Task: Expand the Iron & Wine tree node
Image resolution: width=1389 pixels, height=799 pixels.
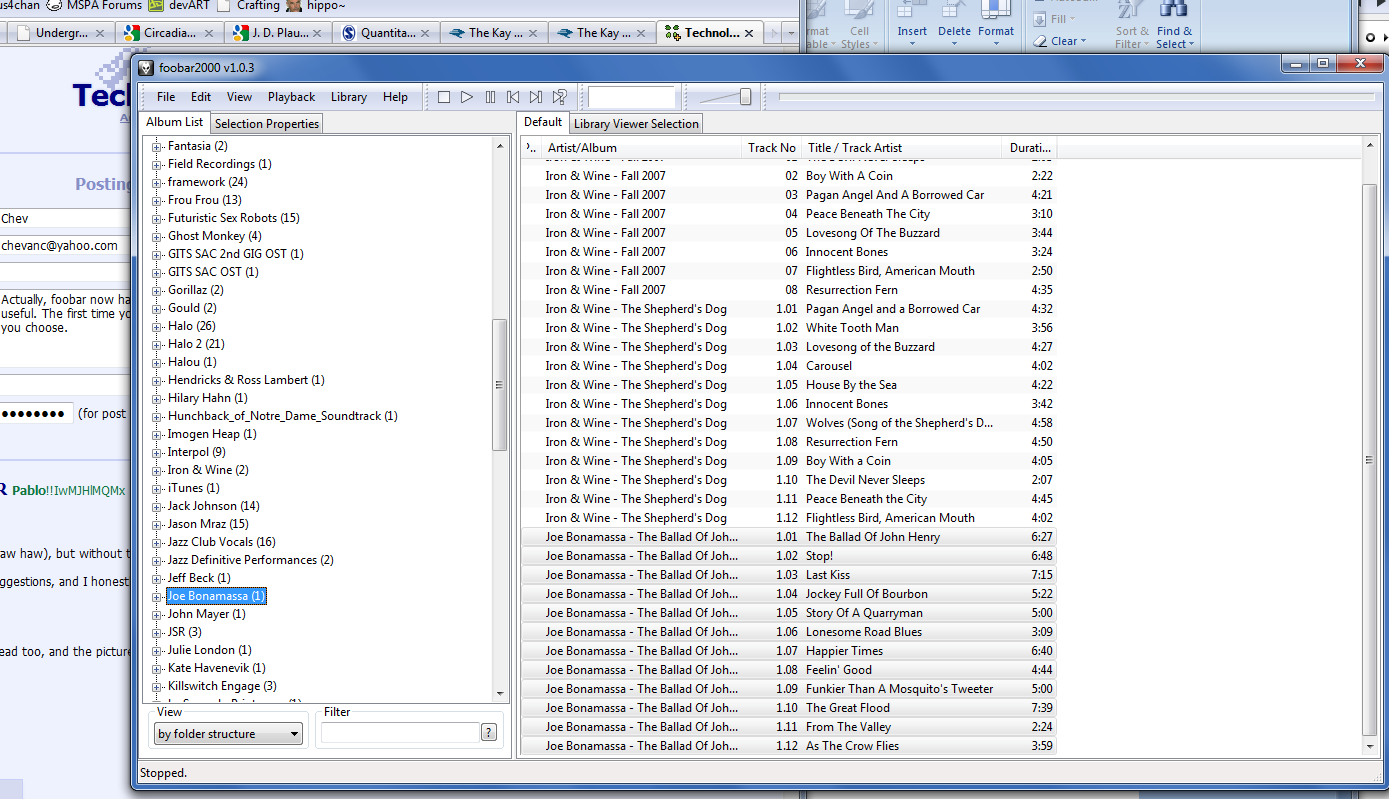Action: 157,471
